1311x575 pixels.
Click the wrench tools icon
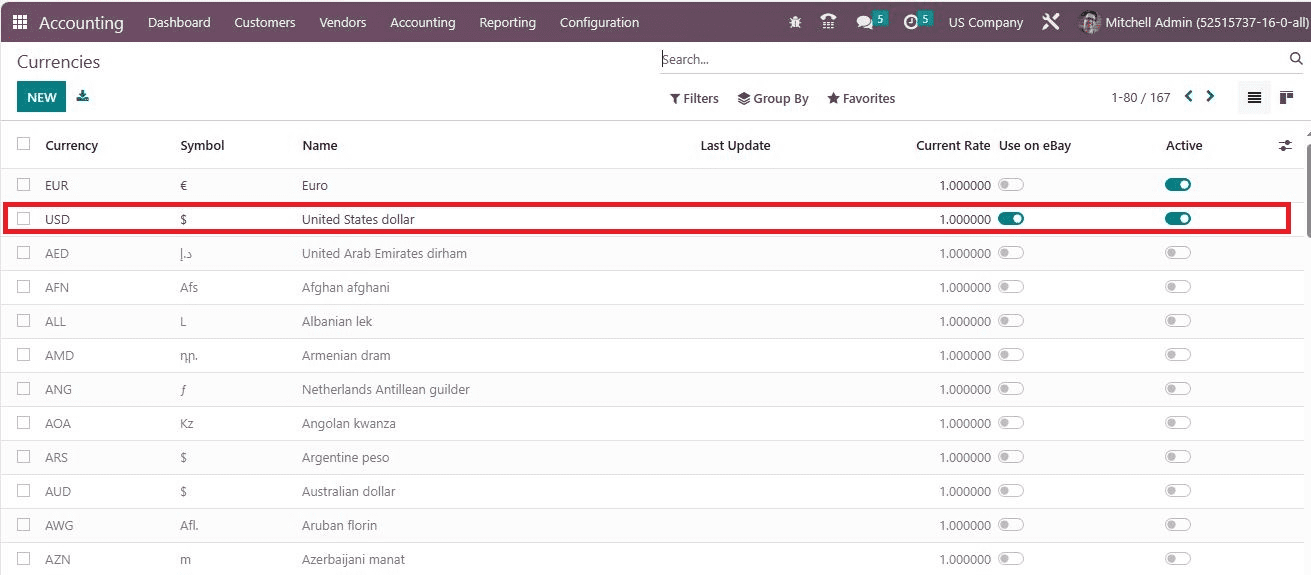click(x=1050, y=22)
